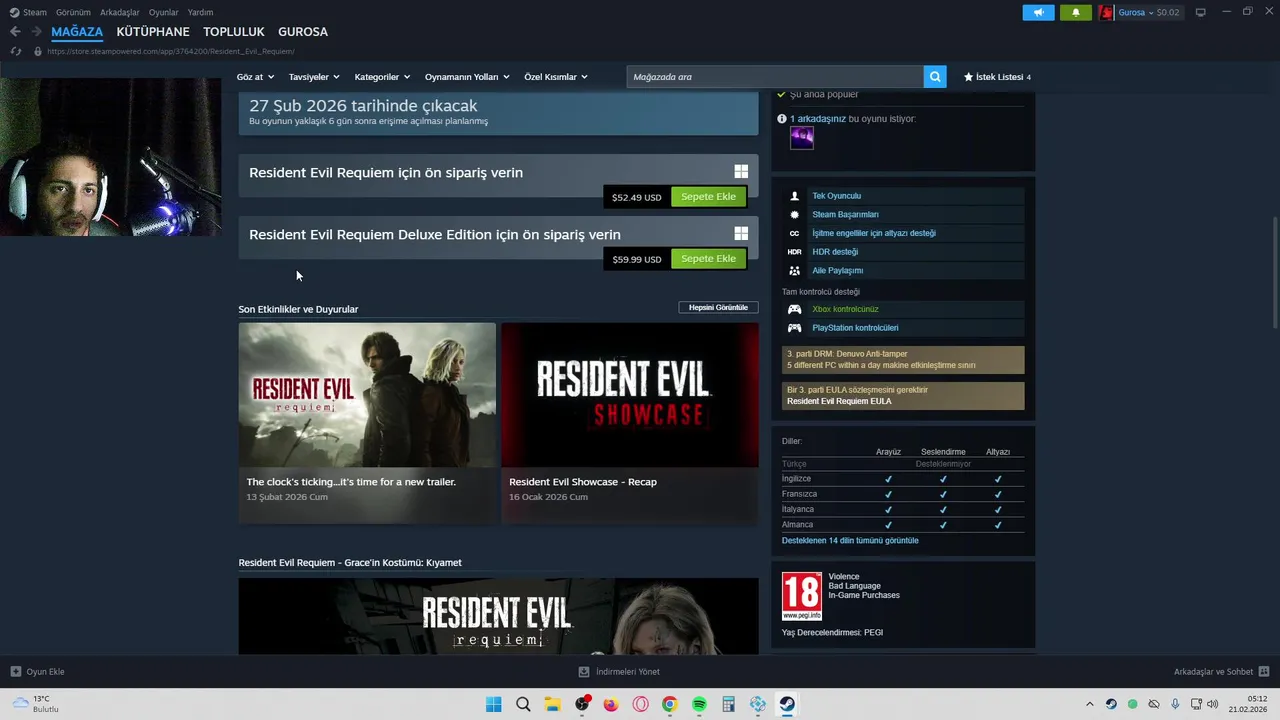Open the new trailer announcement thumbnail
This screenshot has height=720, width=1280.
click(367, 395)
